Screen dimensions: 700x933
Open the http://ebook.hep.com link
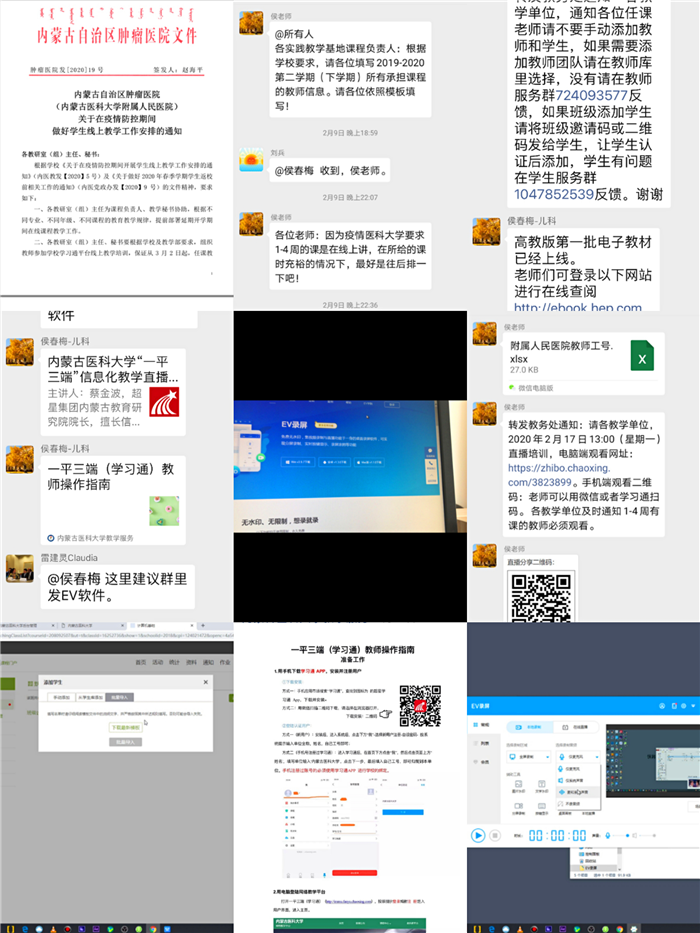tap(578, 306)
